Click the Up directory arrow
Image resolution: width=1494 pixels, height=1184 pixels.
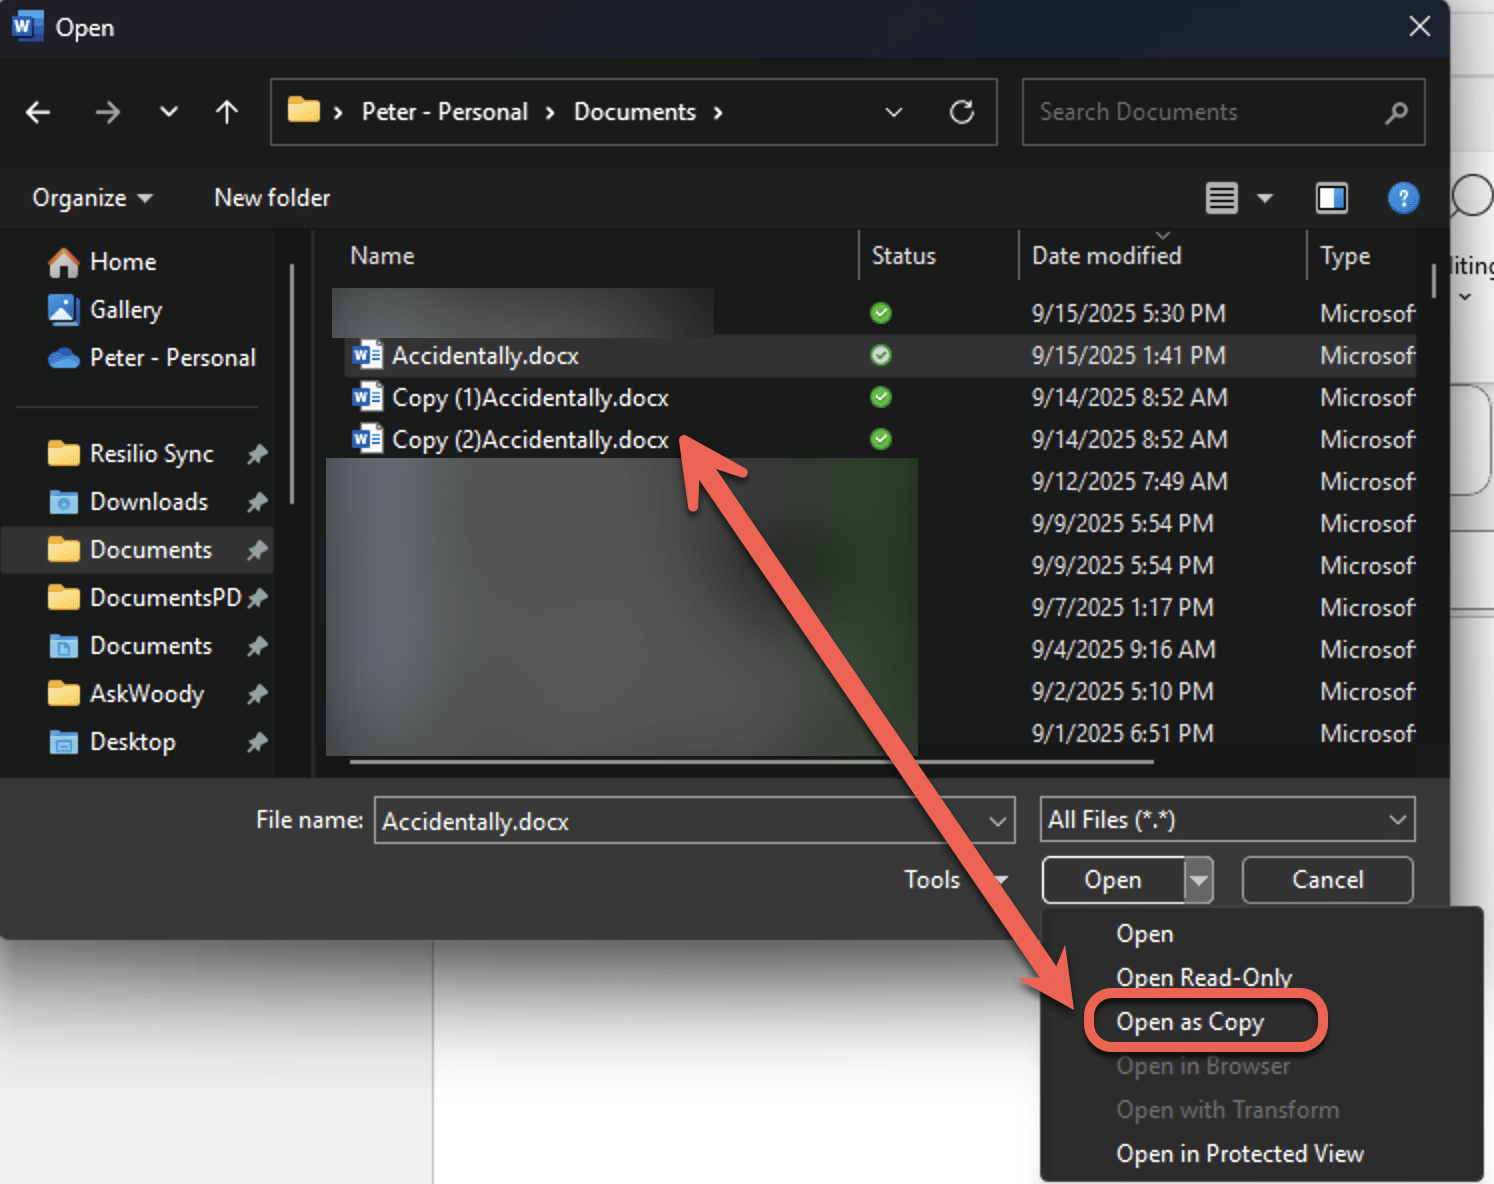(227, 112)
